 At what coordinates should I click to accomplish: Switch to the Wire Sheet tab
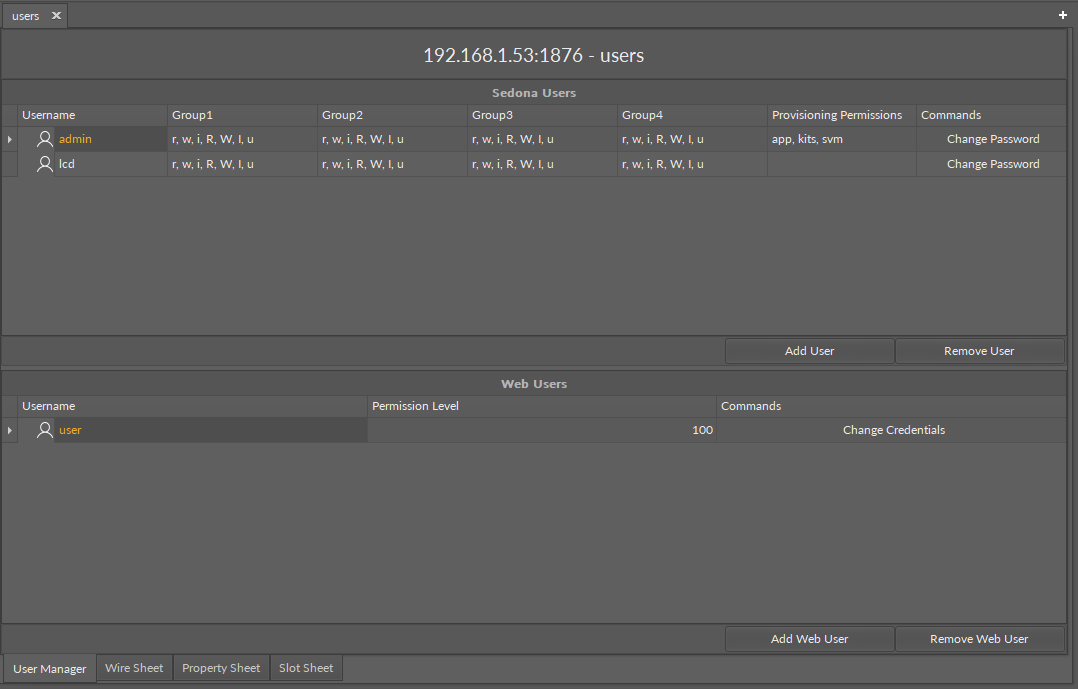133,668
